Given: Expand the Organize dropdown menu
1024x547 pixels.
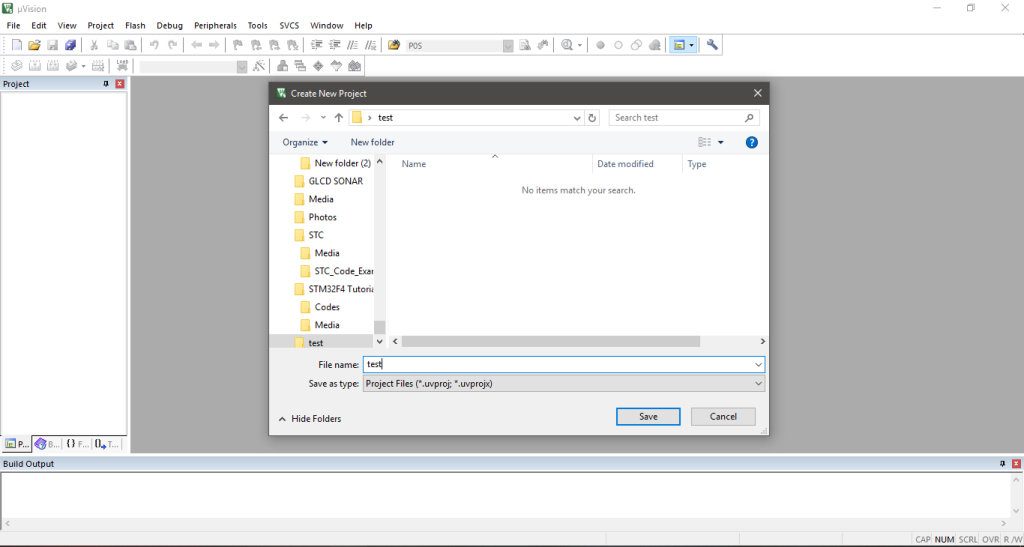Looking at the screenshot, I should point(305,142).
